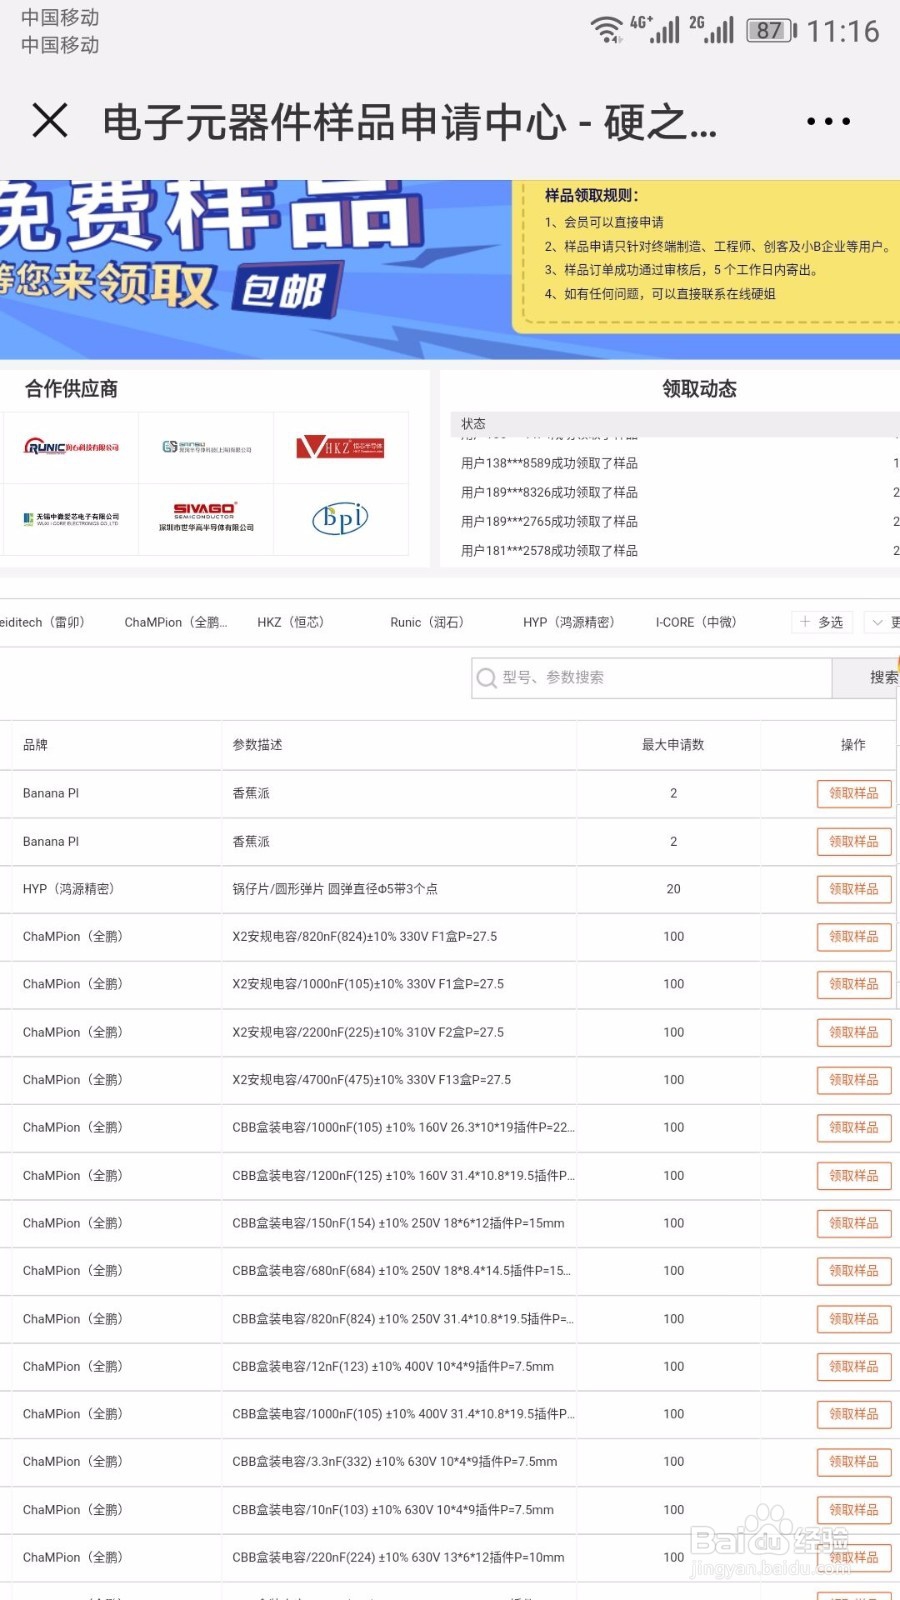
Task: Click 领取样品 for the HYP 锅仔片 row
Action: 854,889
